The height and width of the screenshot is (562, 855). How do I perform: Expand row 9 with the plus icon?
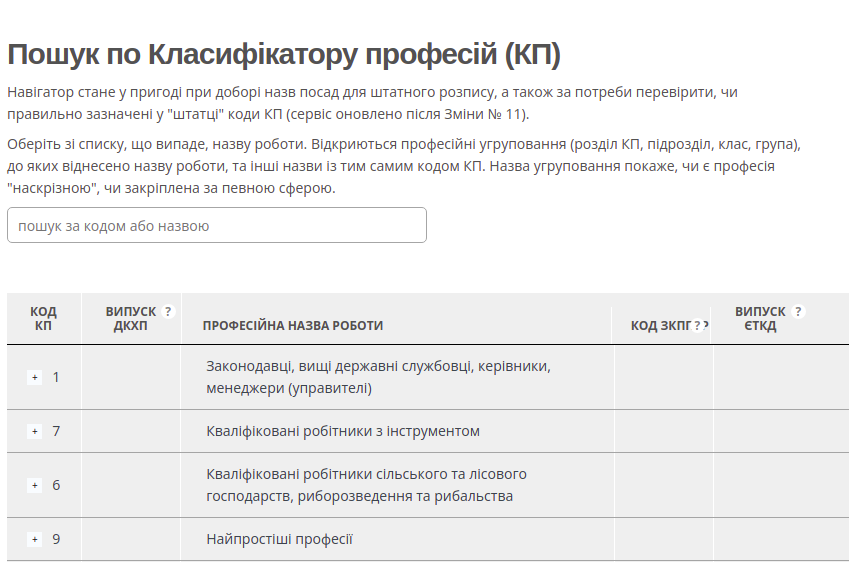[x=34, y=539]
